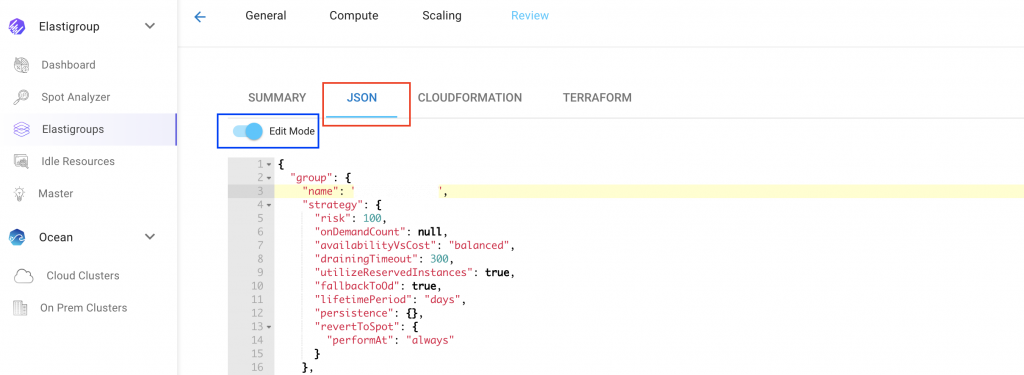Viewport: 1024px width, 375px height.
Task: Click the Master lightbulb icon
Action: click(x=20, y=193)
